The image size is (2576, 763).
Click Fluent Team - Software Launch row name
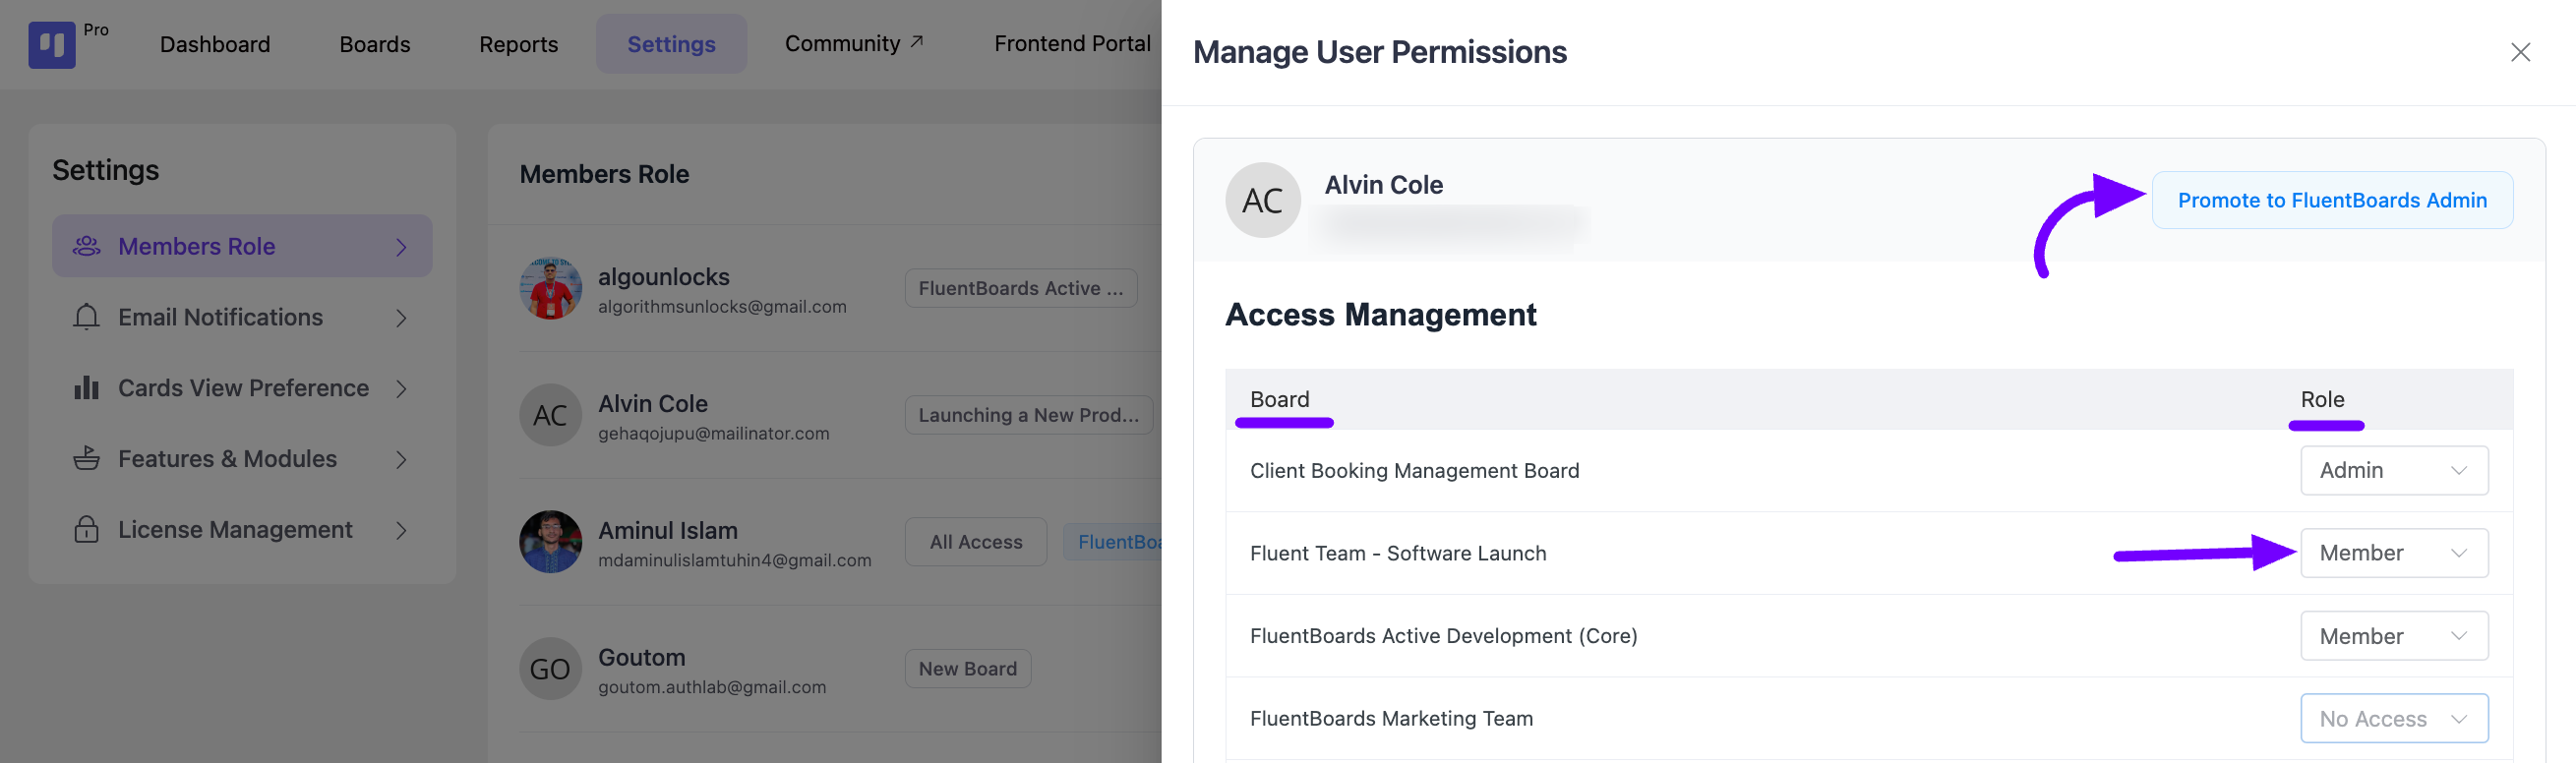pyautogui.click(x=1398, y=553)
